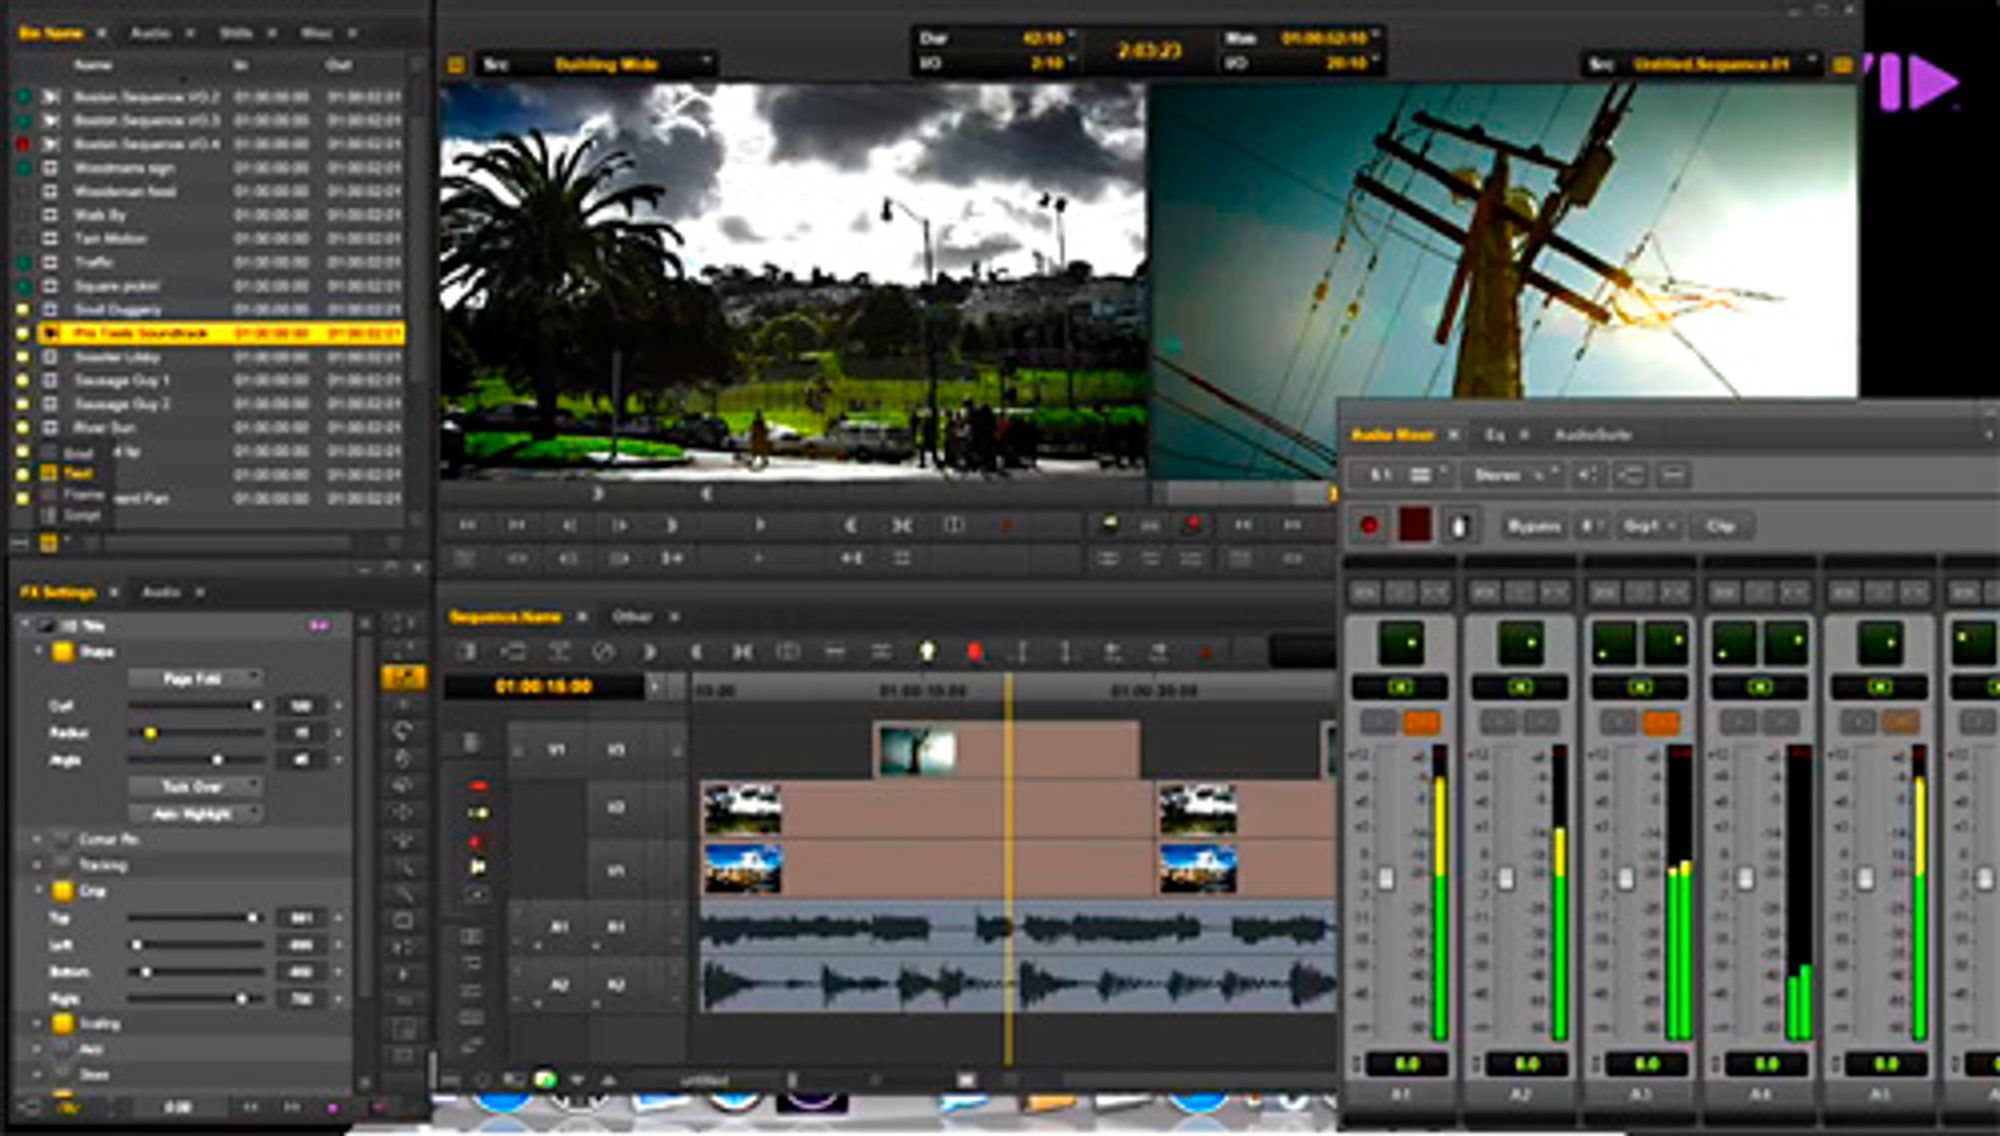Click the yellow Radius slider handle
The width and height of the screenshot is (2000, 1136).
tap(150, 733)
